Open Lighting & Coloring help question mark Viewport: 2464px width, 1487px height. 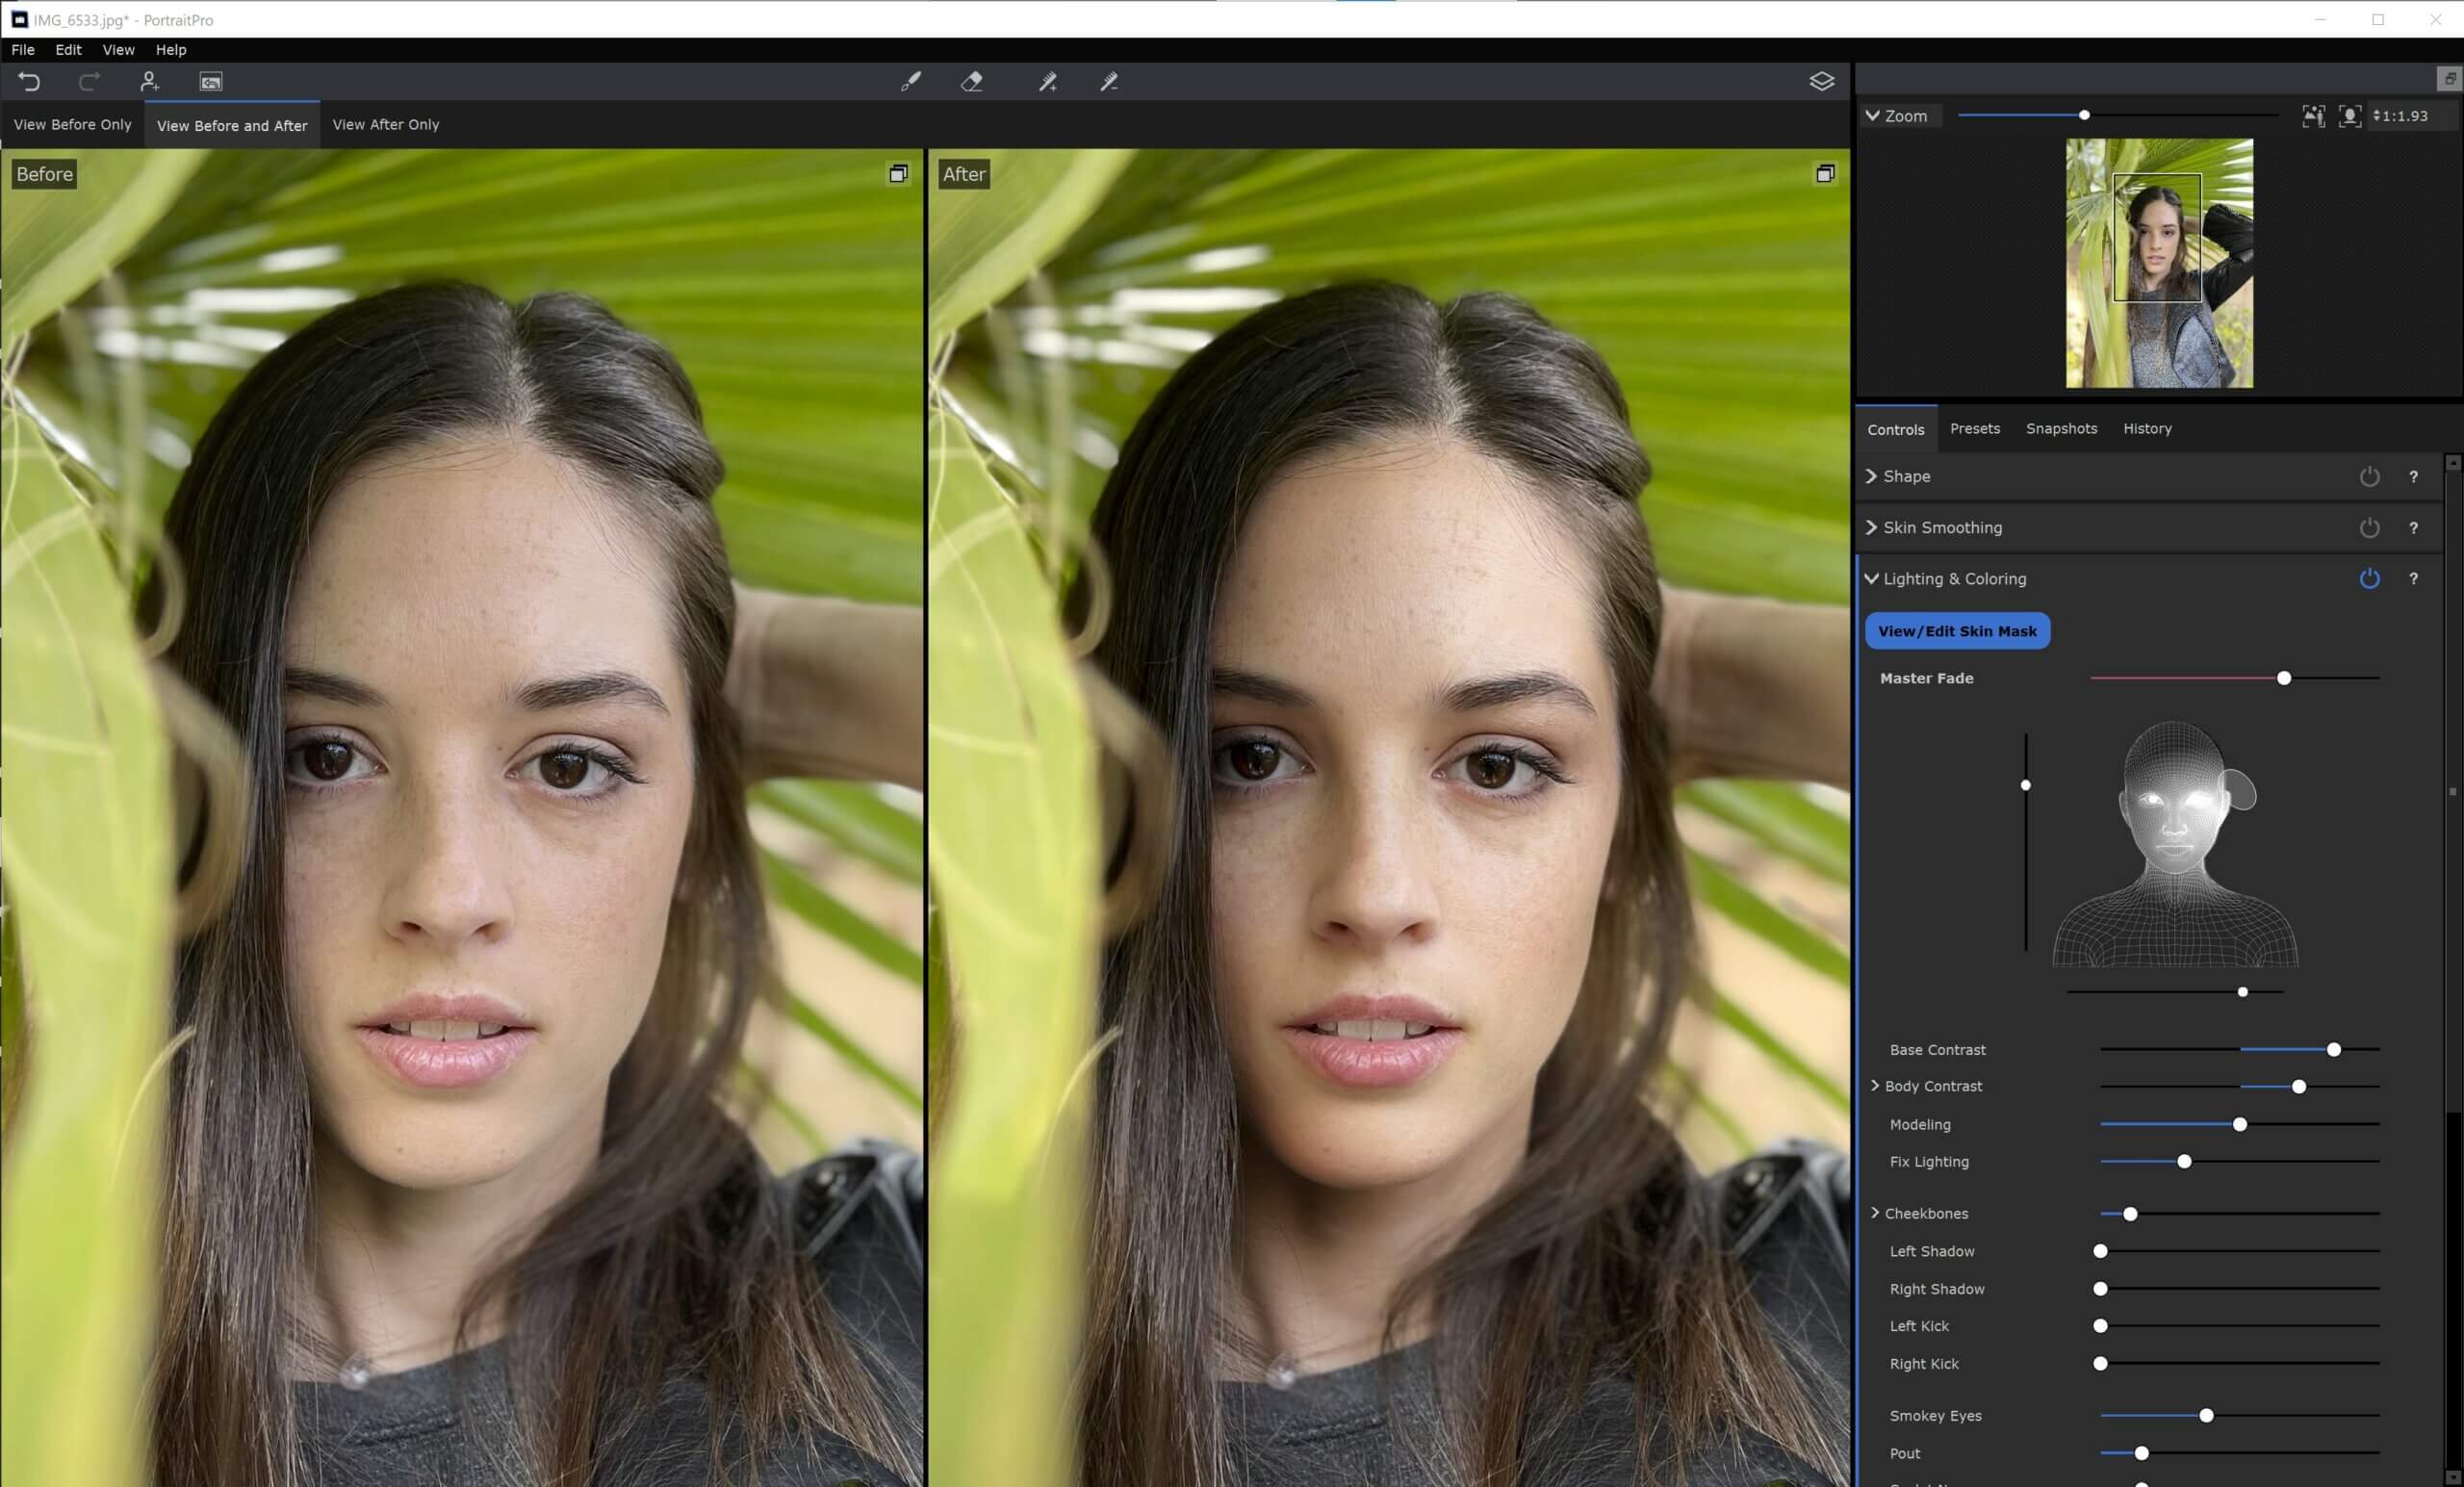click(x=2413, y=579)
